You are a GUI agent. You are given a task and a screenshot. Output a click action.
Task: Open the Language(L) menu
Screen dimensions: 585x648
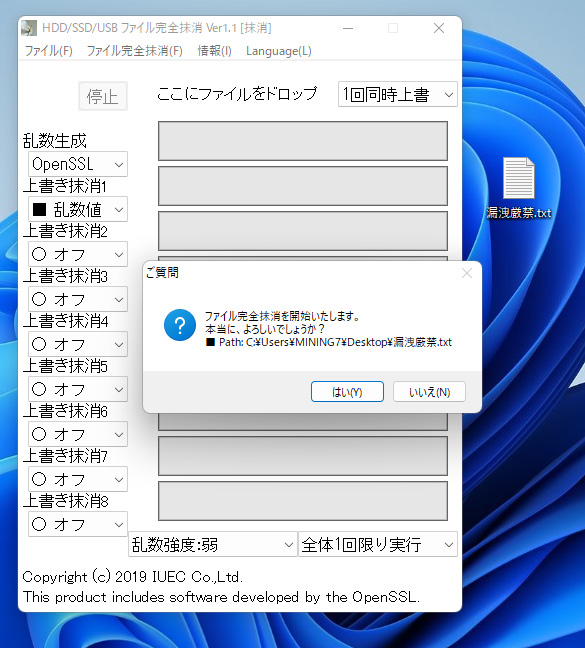[x=278, y=51]
